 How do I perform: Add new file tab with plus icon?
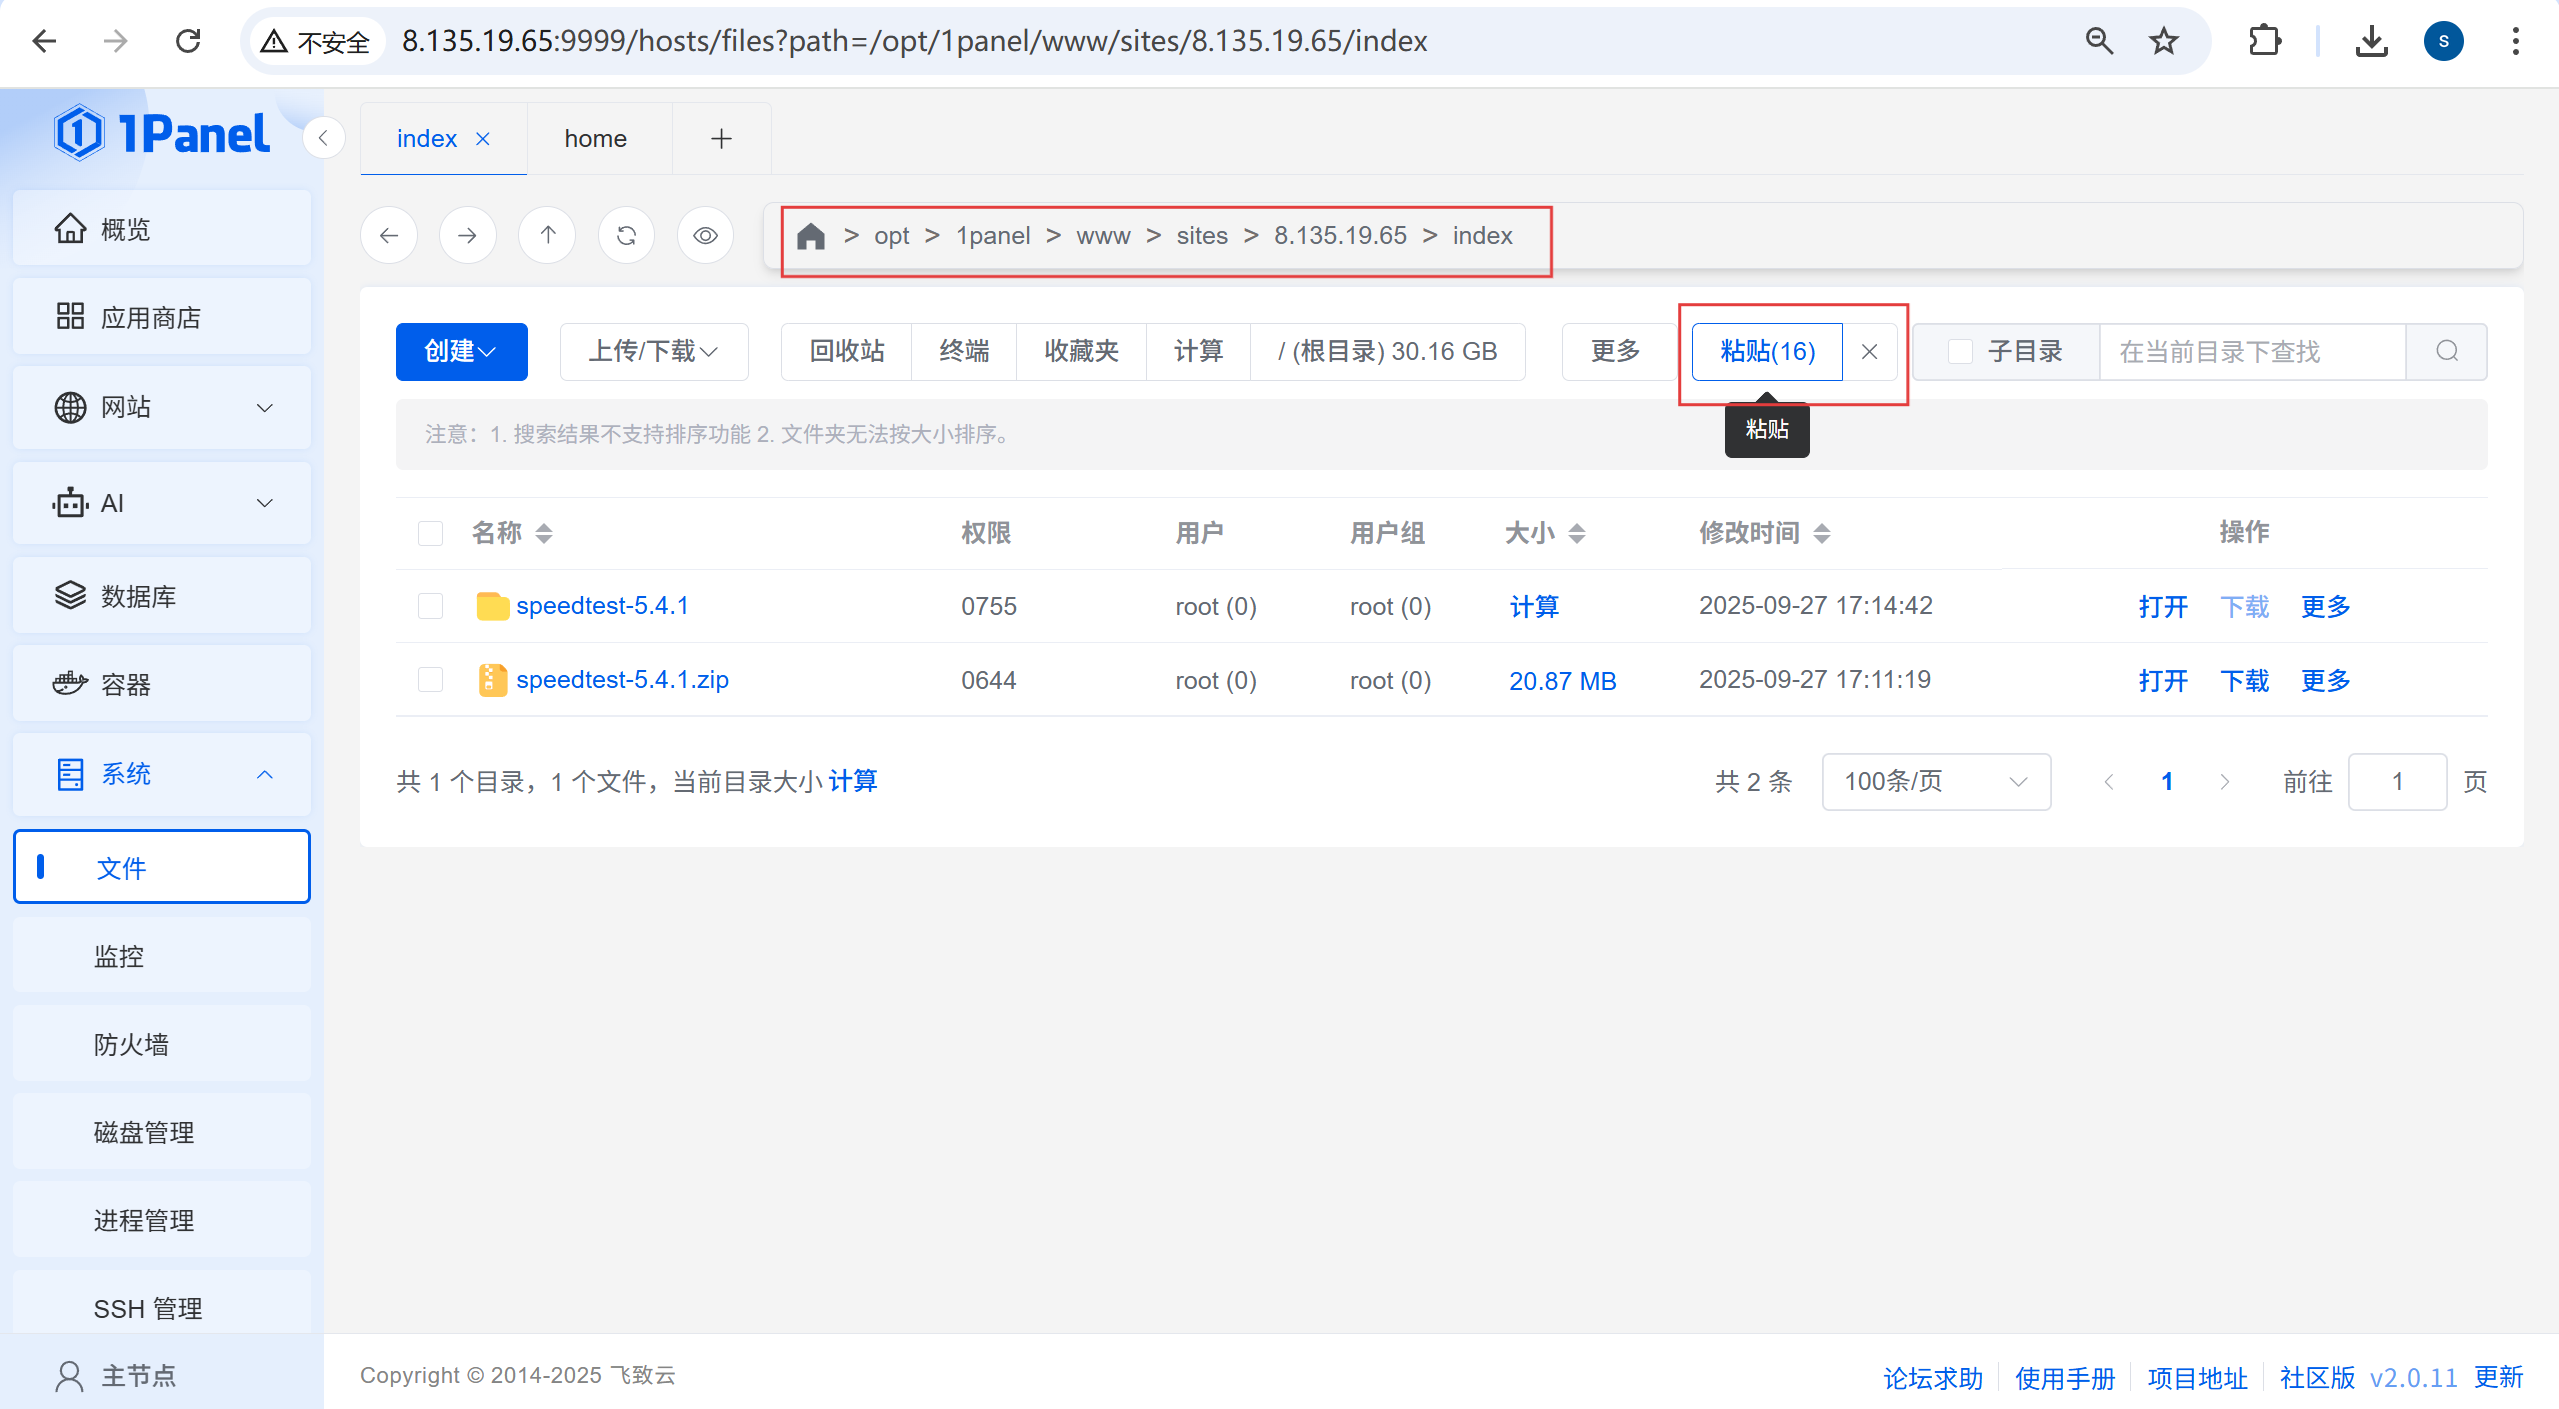(721, 138)
